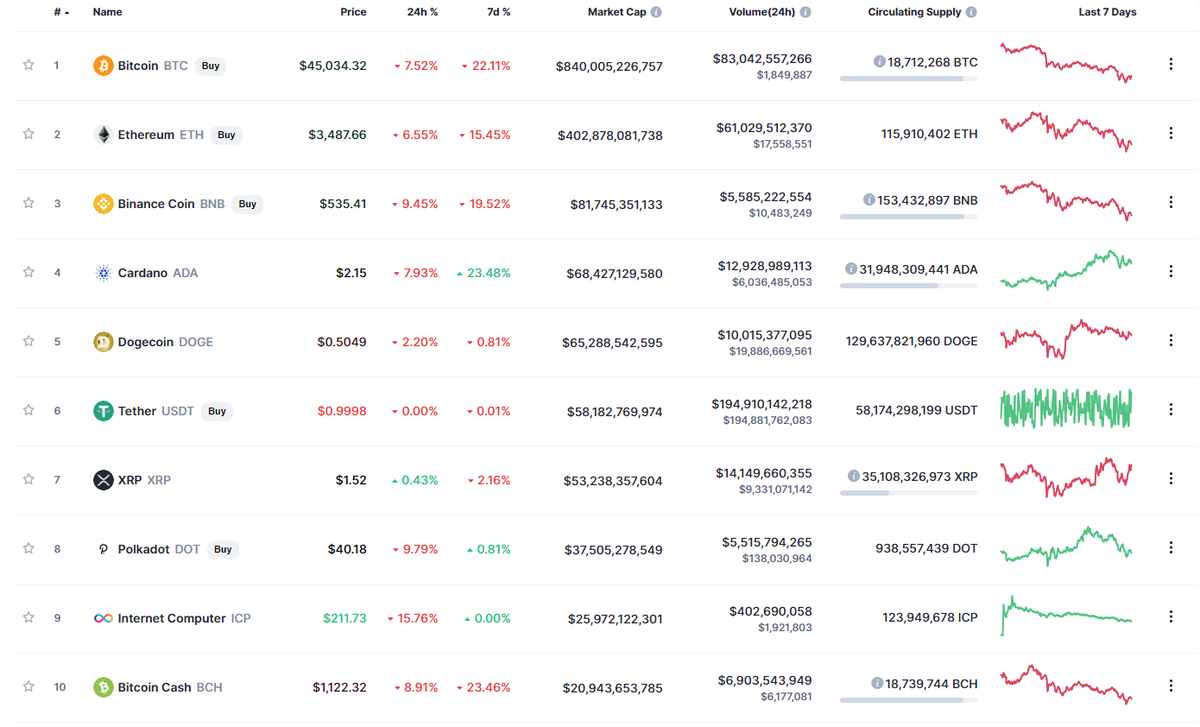This screenshot has width=1200, height=727.
Task: Click the Buy button next to Binance Coin
Action: tap(247, 204)
